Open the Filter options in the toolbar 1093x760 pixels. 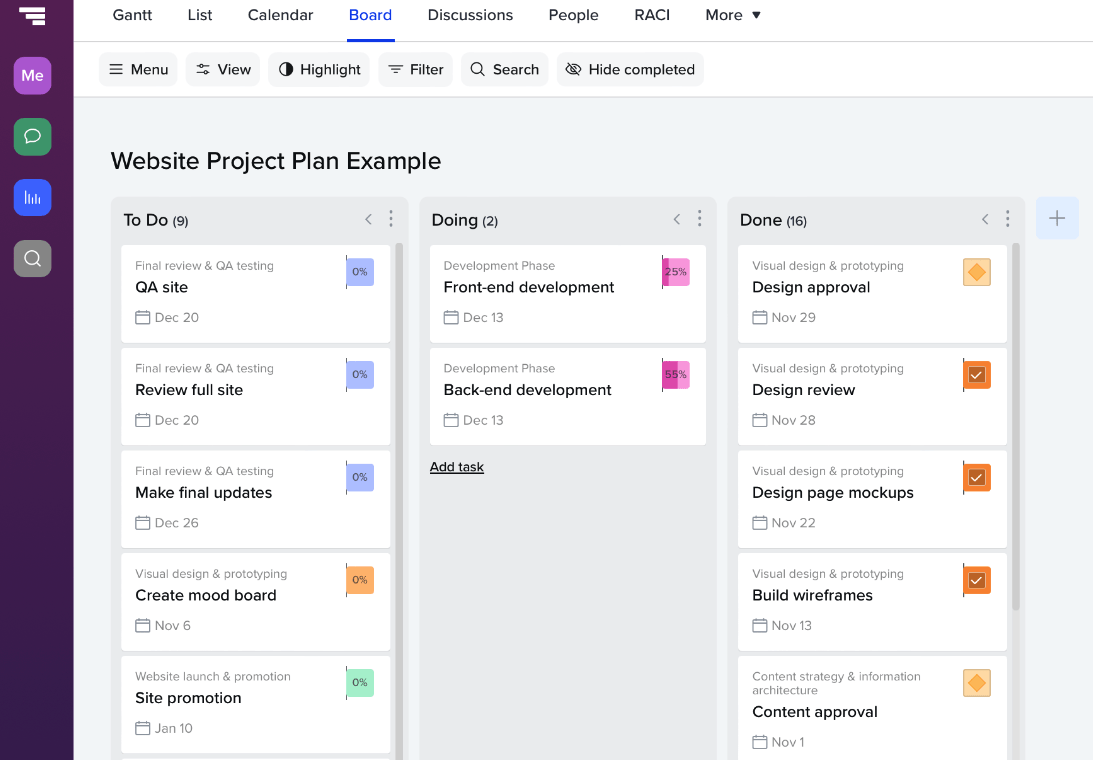(415, 69)
